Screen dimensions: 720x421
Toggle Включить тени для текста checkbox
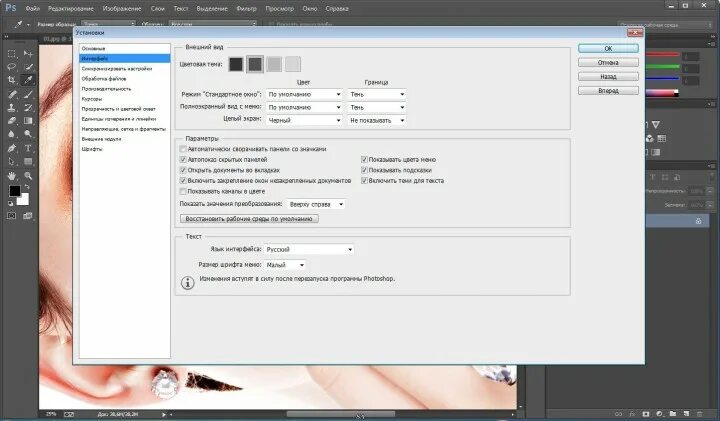(x=364, y=180)
